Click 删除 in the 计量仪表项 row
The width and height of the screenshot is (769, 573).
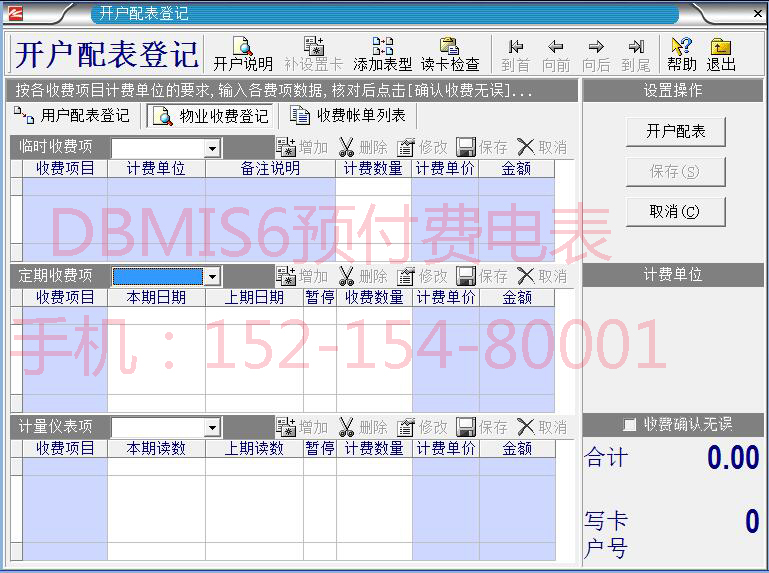(x=362, y=427)
